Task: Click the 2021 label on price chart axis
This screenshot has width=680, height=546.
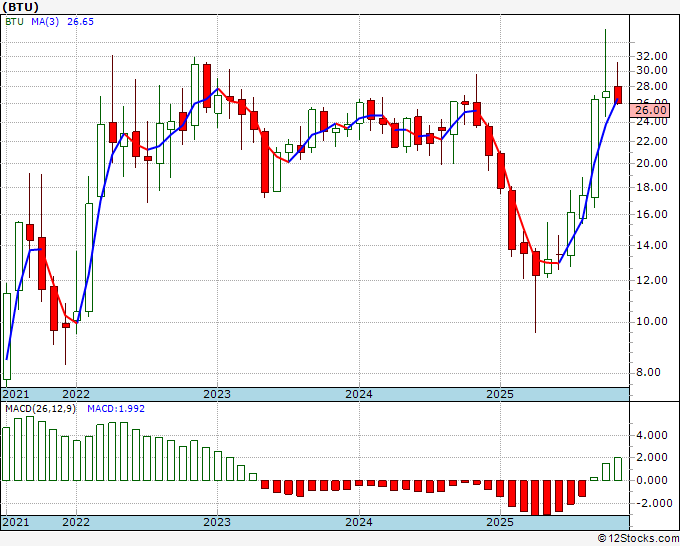Action: tap(16, 394)
